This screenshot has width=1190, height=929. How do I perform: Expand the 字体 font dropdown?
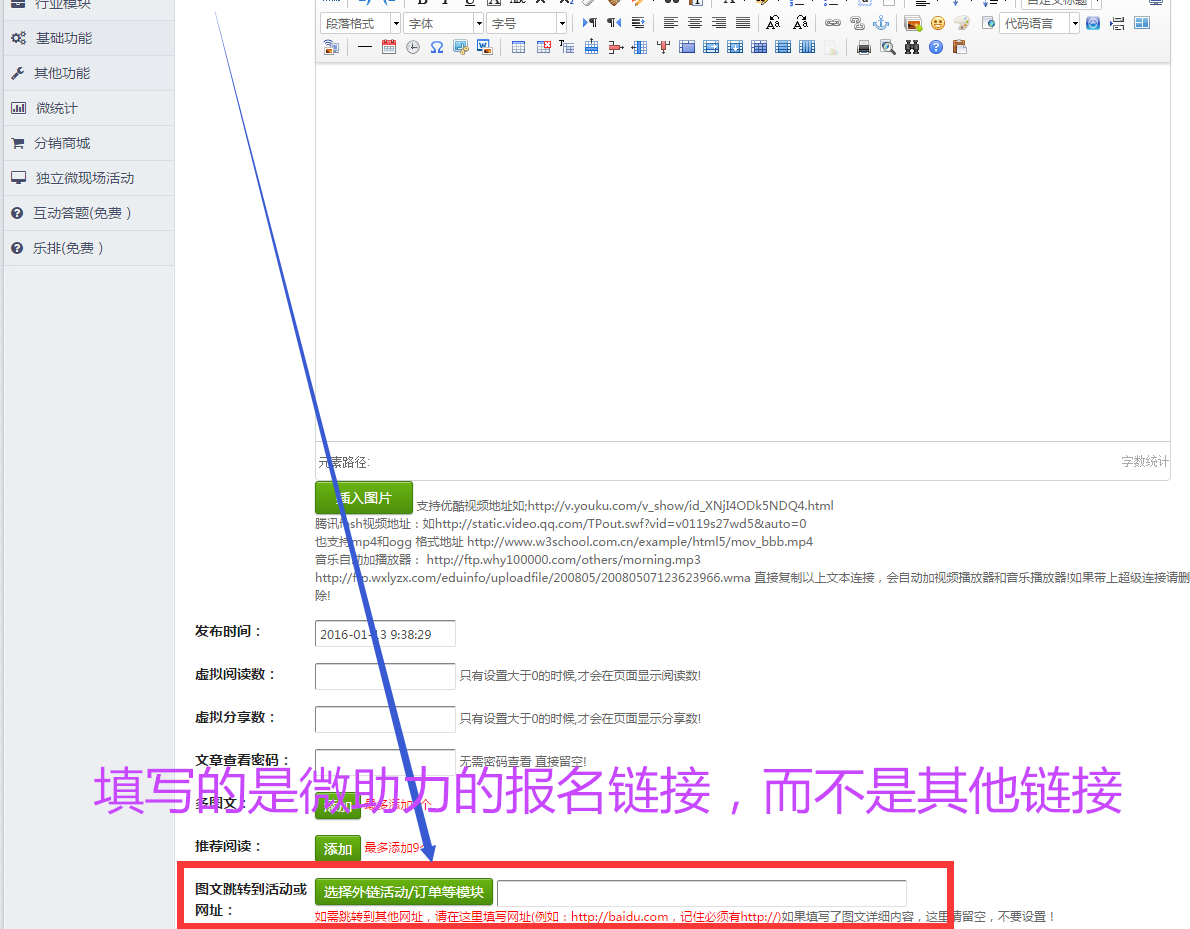coord(444,23)
